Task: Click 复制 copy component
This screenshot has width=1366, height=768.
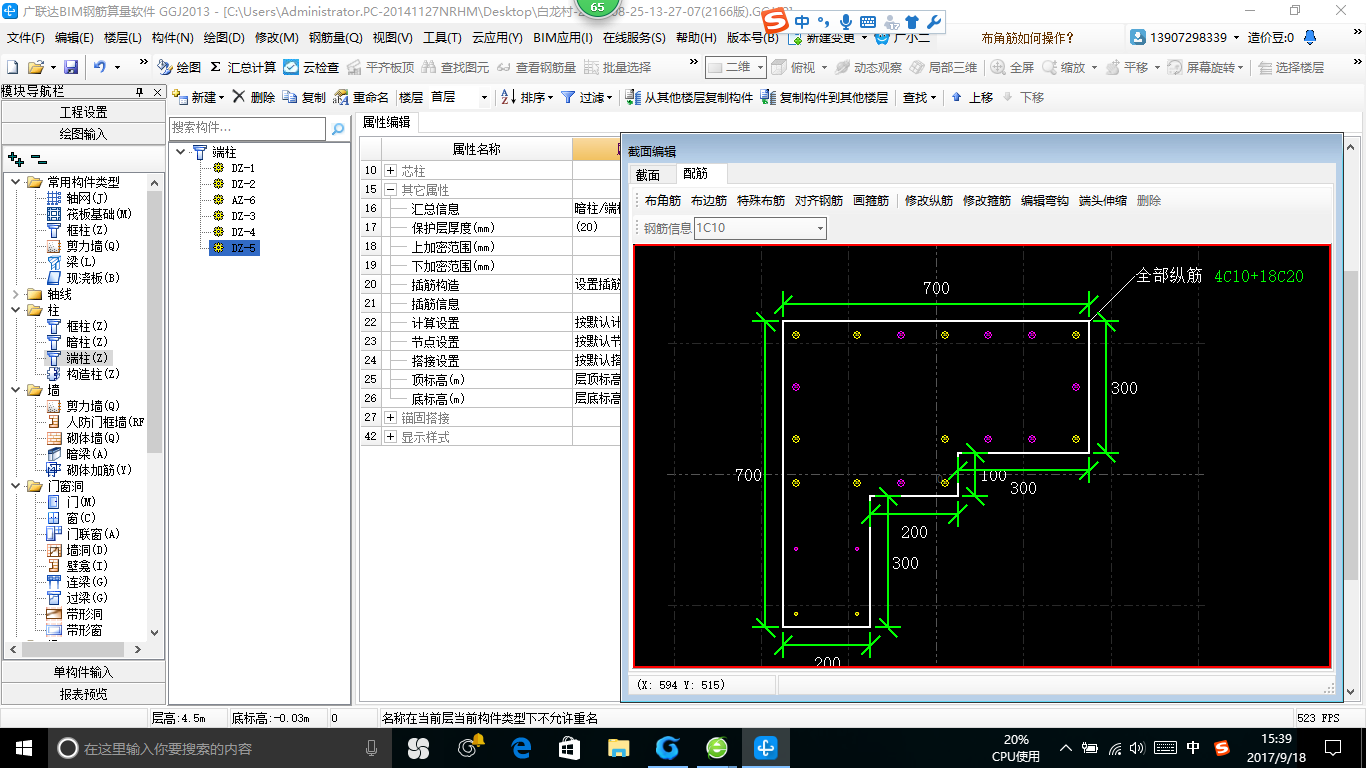Action: [304, 97]
